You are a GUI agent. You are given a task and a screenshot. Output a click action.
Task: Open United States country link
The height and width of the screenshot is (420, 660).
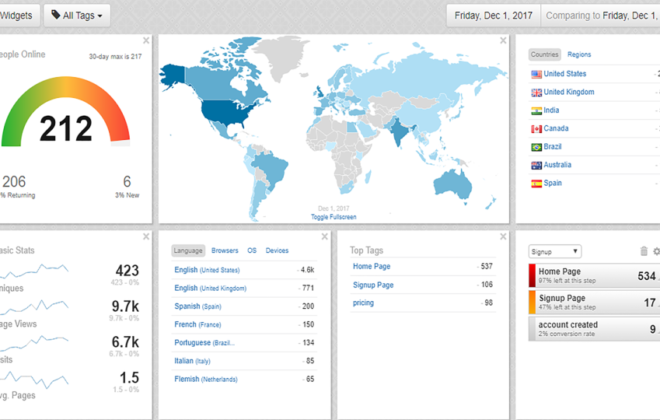point(565,74)
